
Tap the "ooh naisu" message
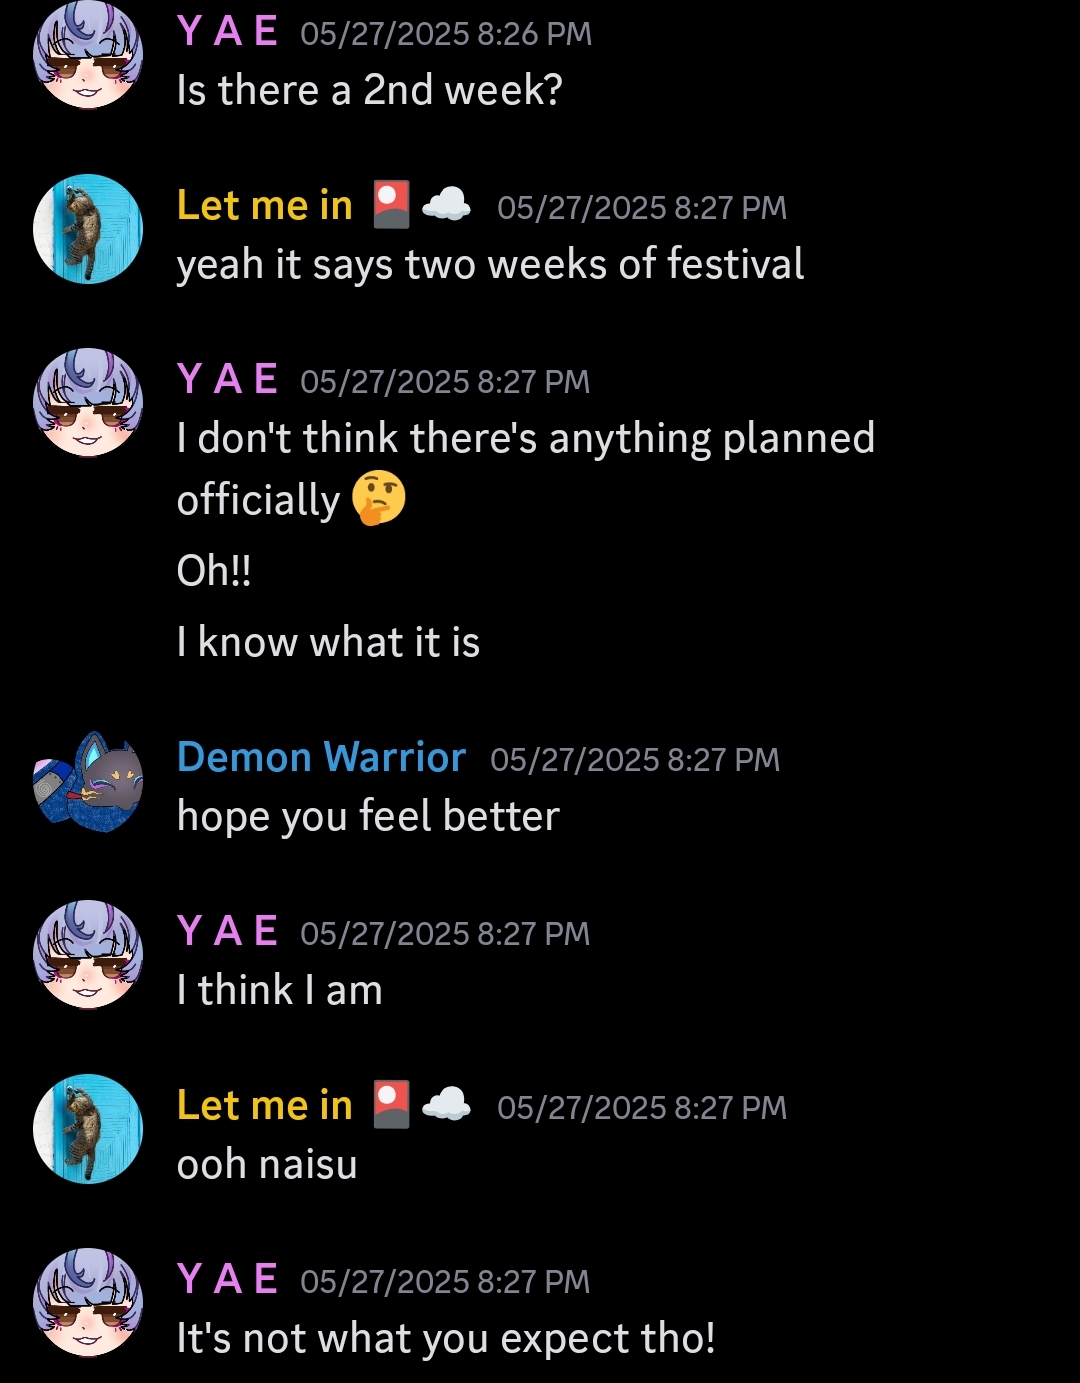click(267, 1164)
